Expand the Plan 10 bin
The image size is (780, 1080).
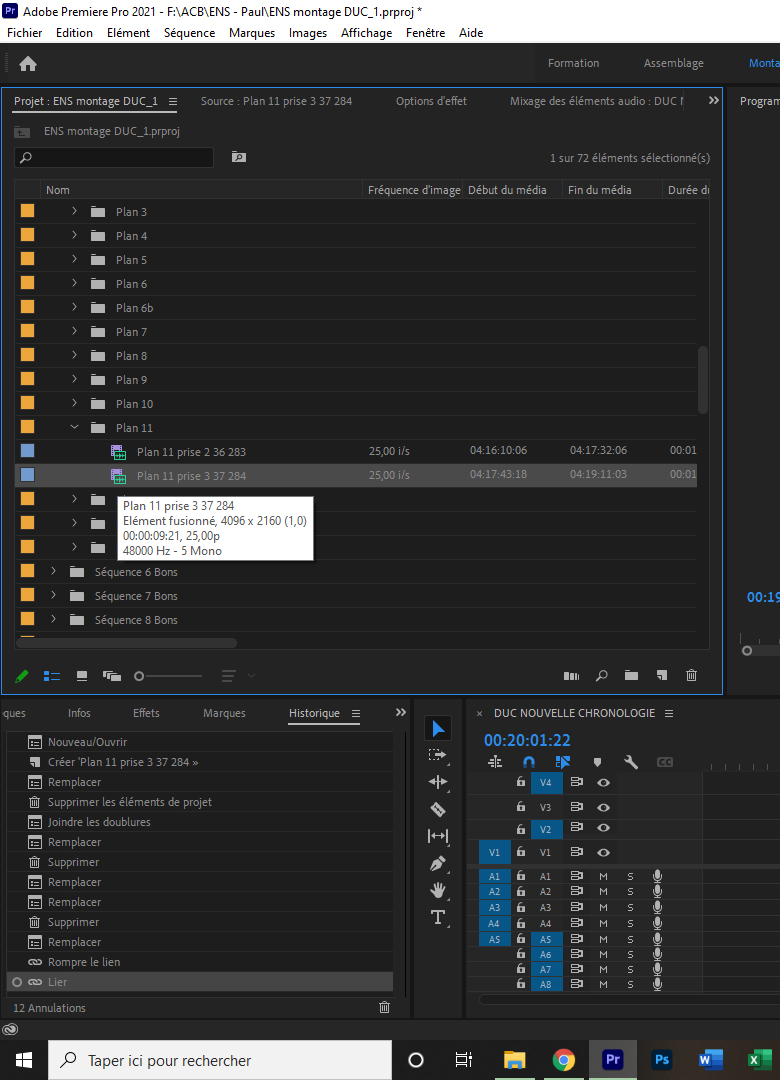74,403
